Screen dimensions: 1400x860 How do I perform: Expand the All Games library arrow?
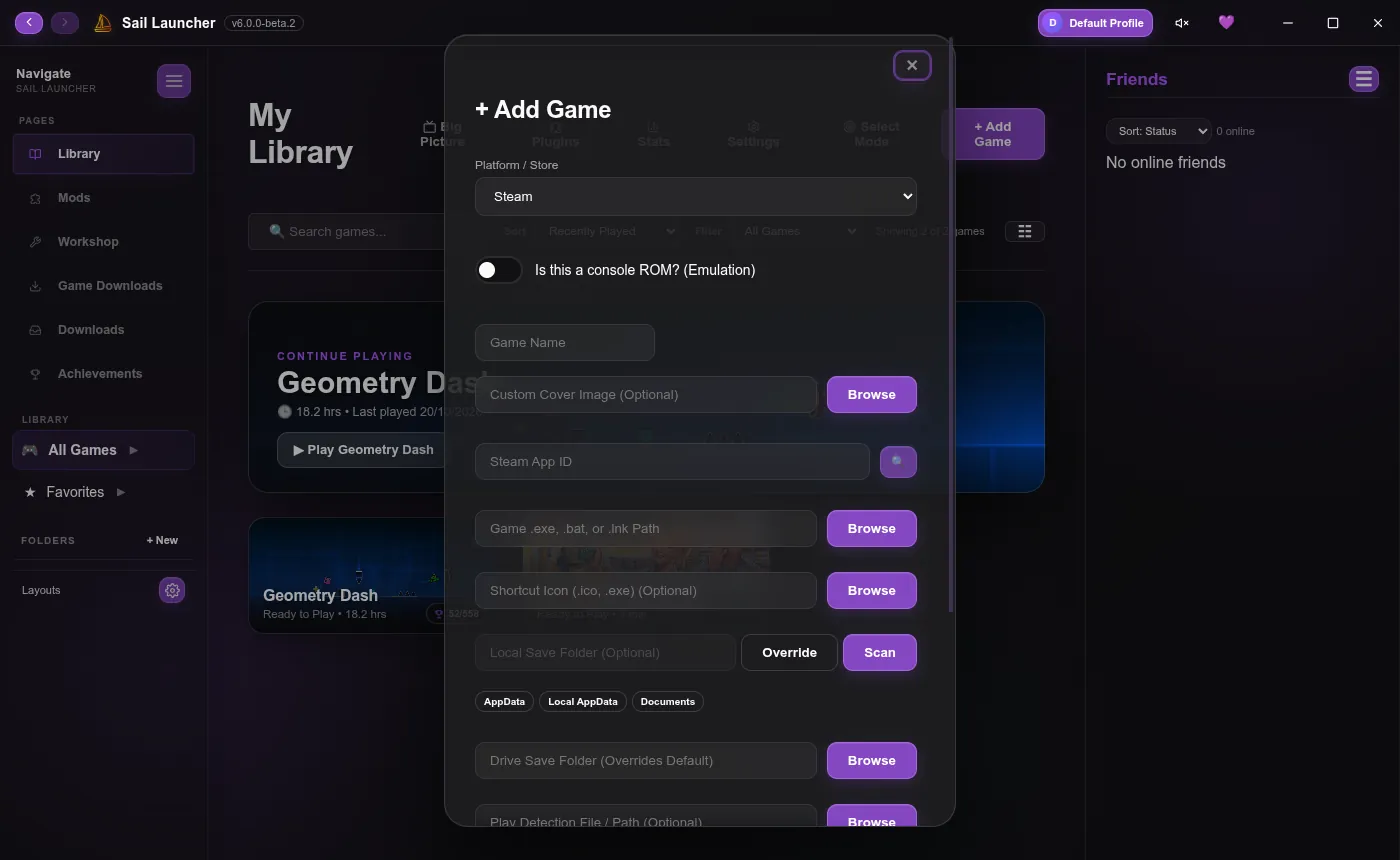134,450
